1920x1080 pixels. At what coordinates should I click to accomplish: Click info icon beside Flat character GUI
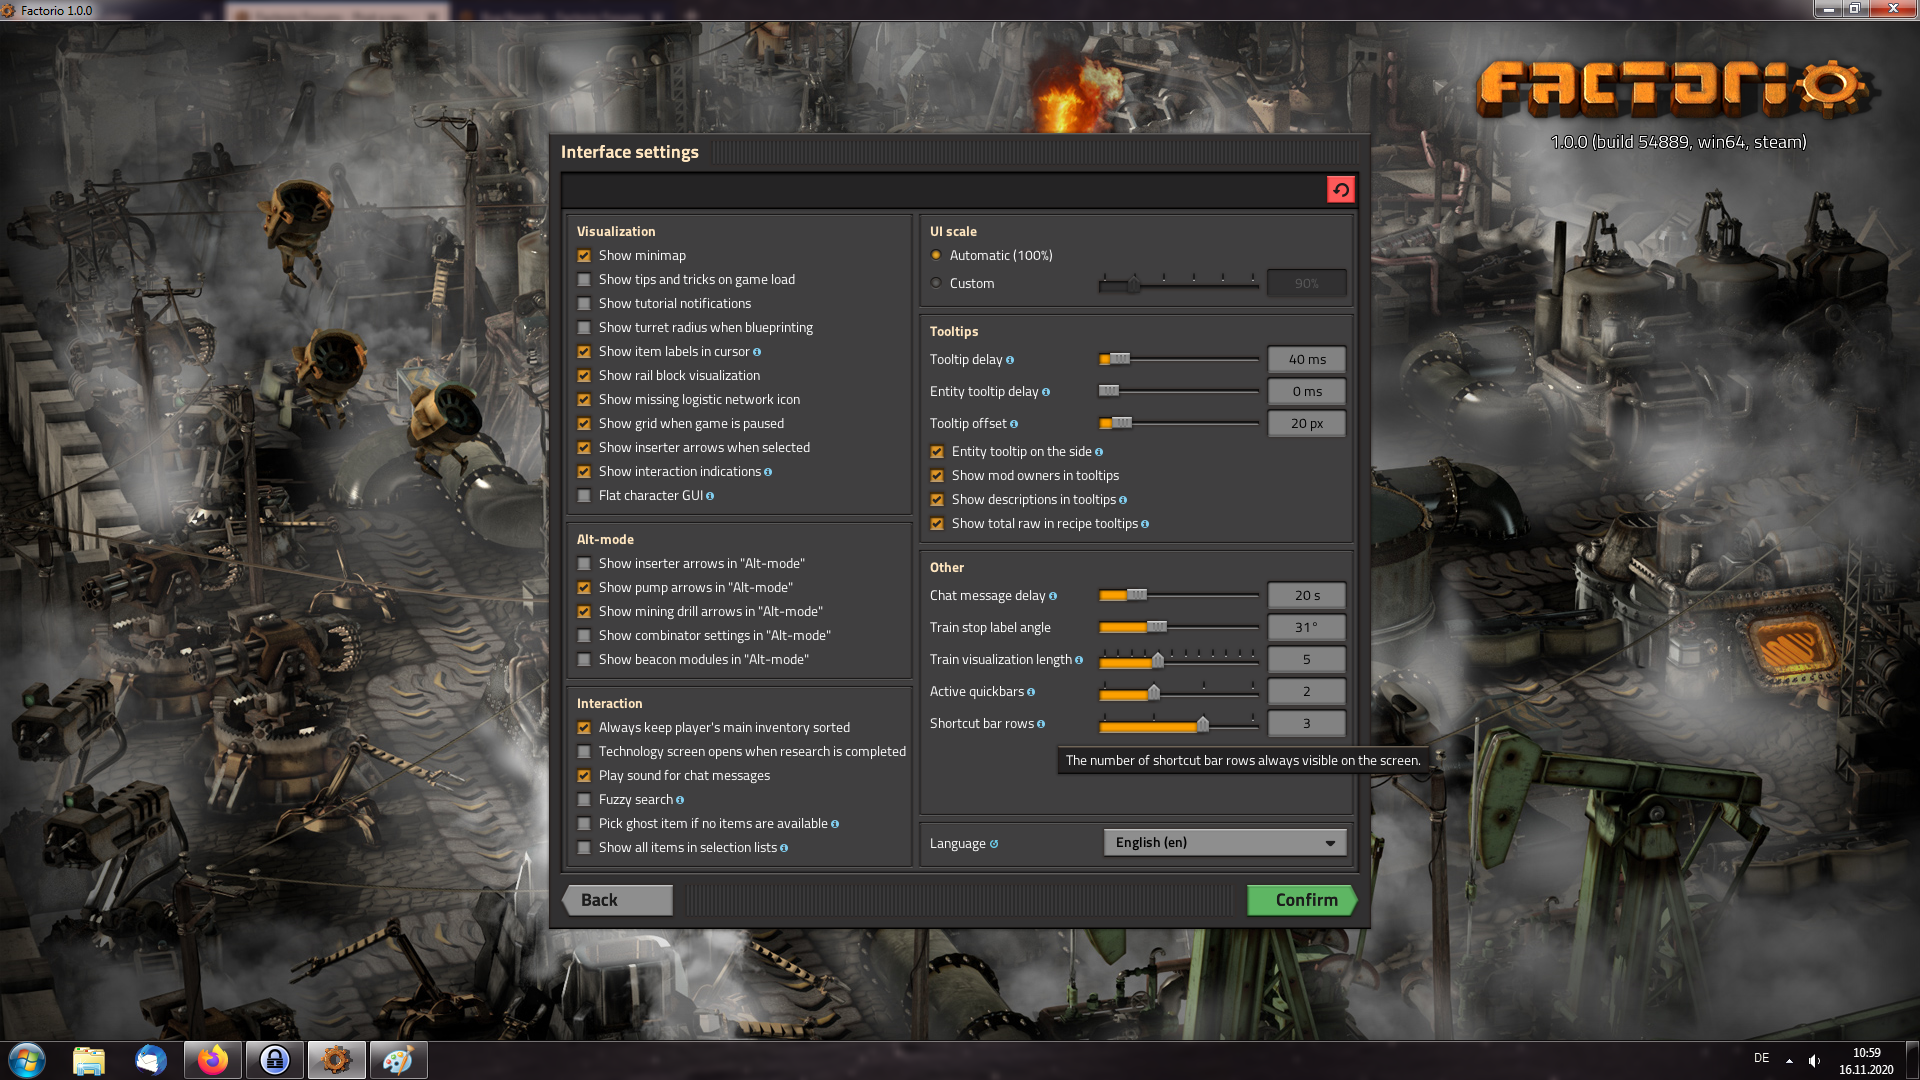coord(710,496)
